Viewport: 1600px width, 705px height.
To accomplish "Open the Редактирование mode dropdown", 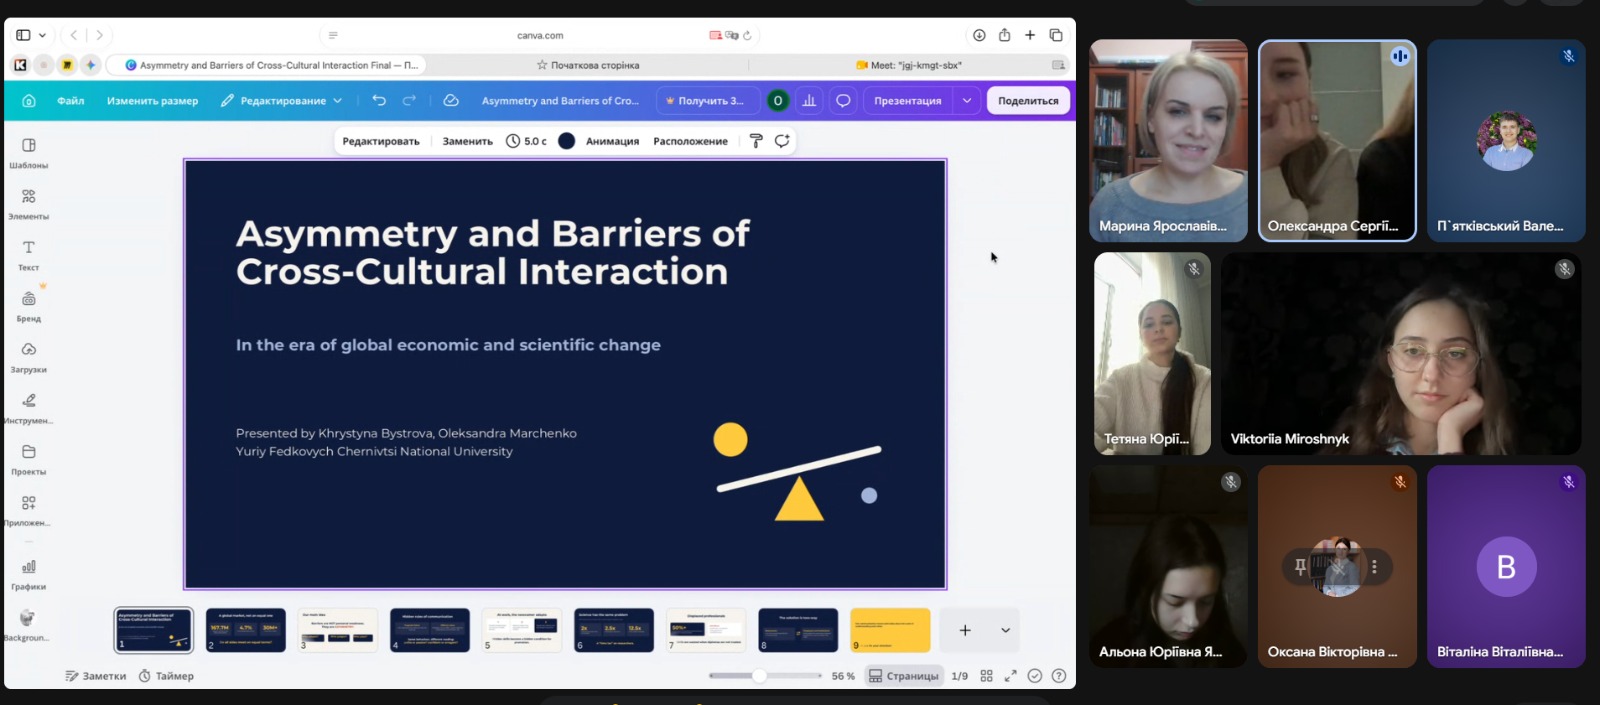I will (281, 100).
